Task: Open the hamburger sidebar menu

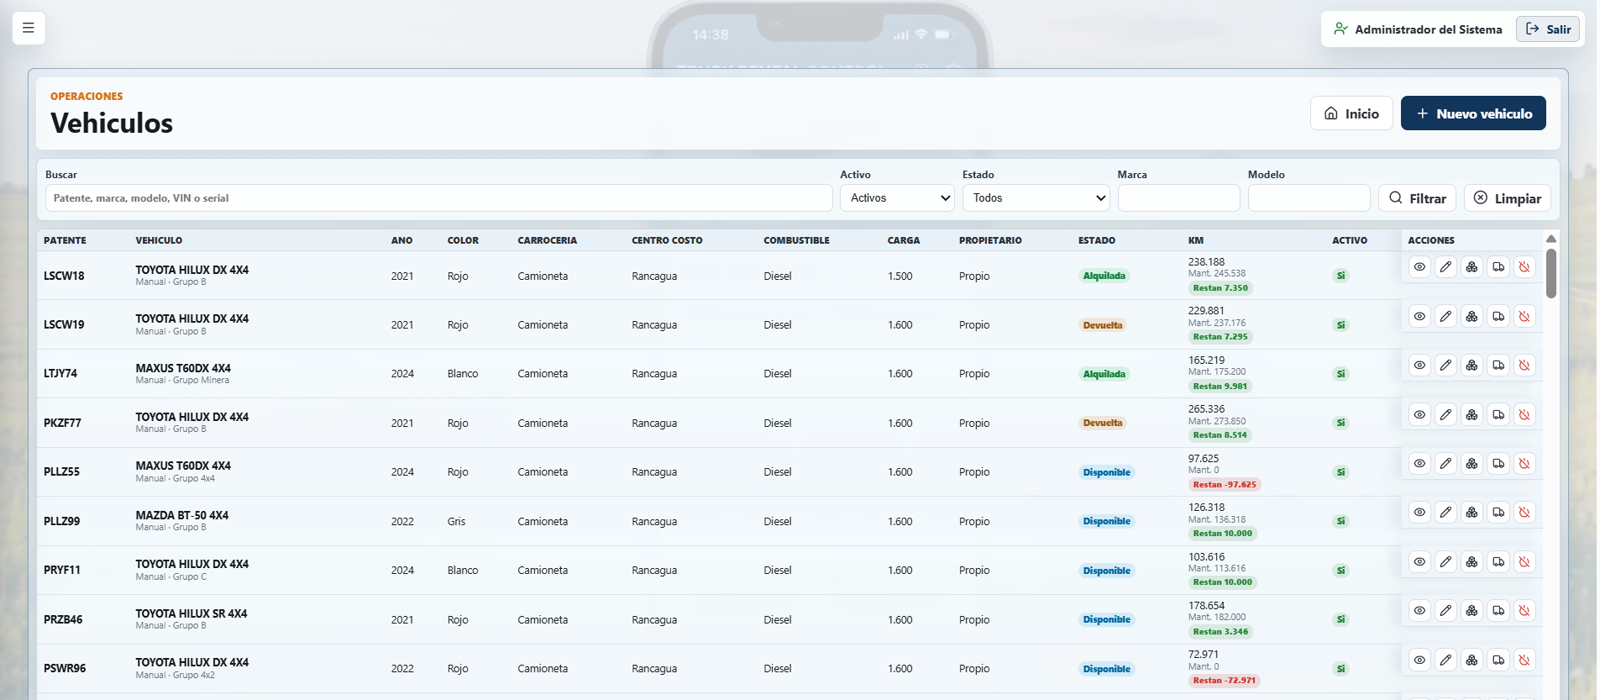Action: [x=28, y=28]
